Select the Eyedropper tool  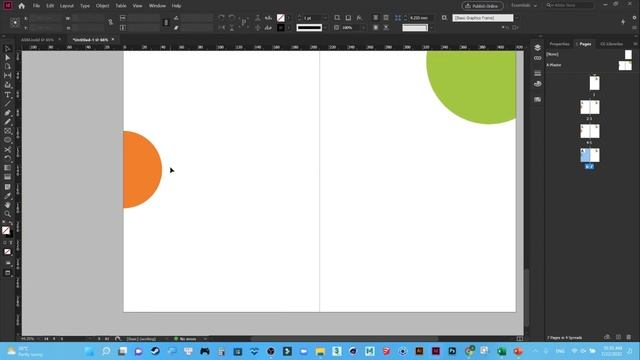(7, 196)
